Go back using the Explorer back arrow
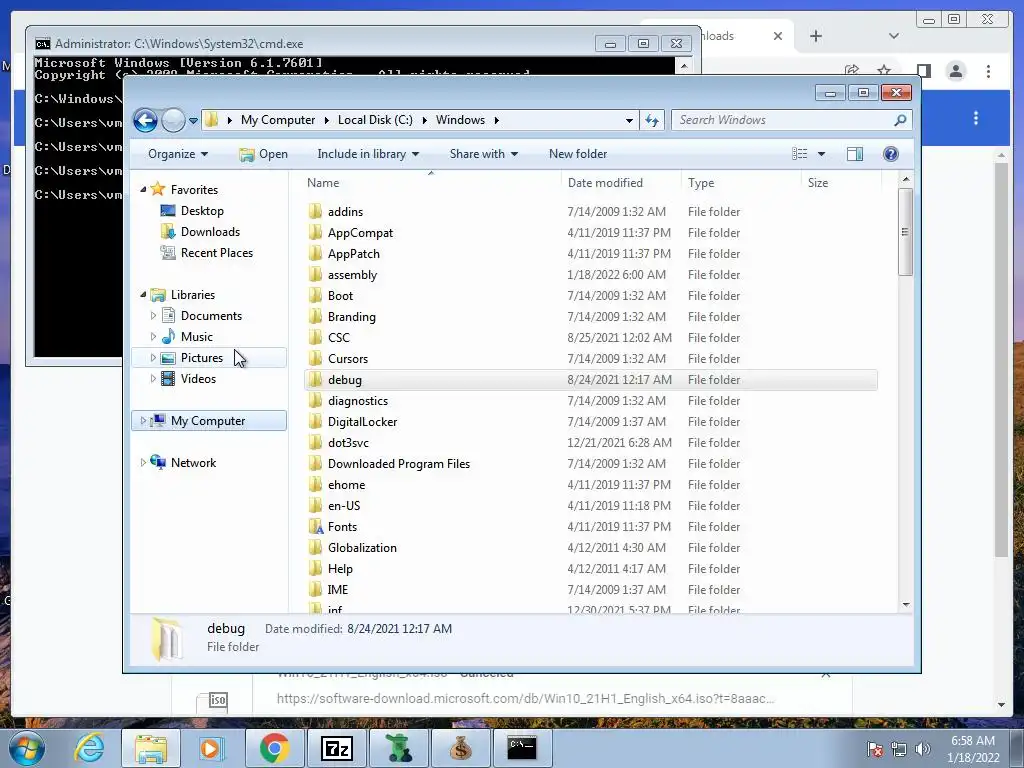Viewport: 1024px width, 768px height. (x=145, y=120)
